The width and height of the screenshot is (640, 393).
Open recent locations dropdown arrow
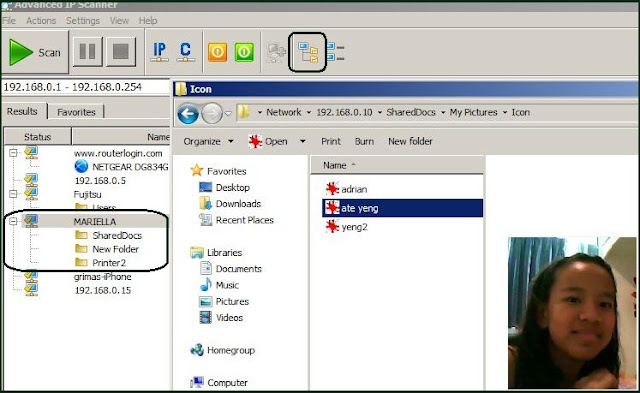point(228,113)
